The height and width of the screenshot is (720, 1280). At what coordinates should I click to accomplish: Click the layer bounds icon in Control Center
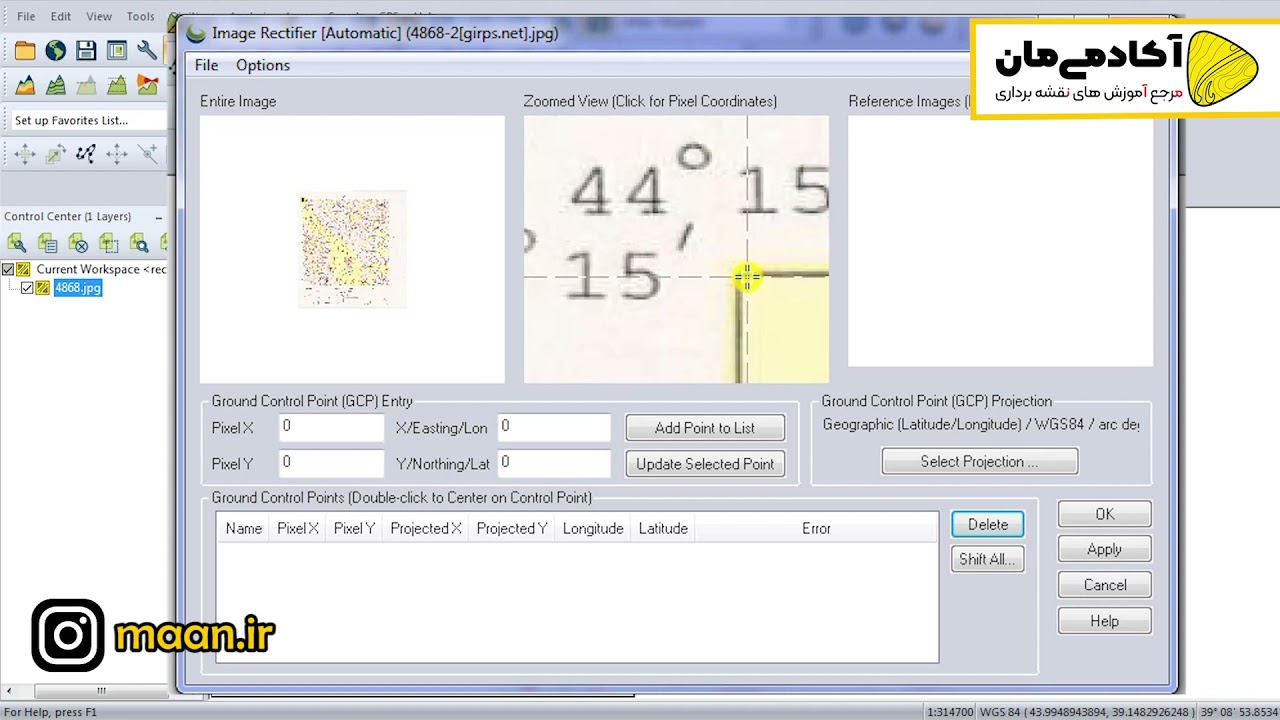click(108, 242)
